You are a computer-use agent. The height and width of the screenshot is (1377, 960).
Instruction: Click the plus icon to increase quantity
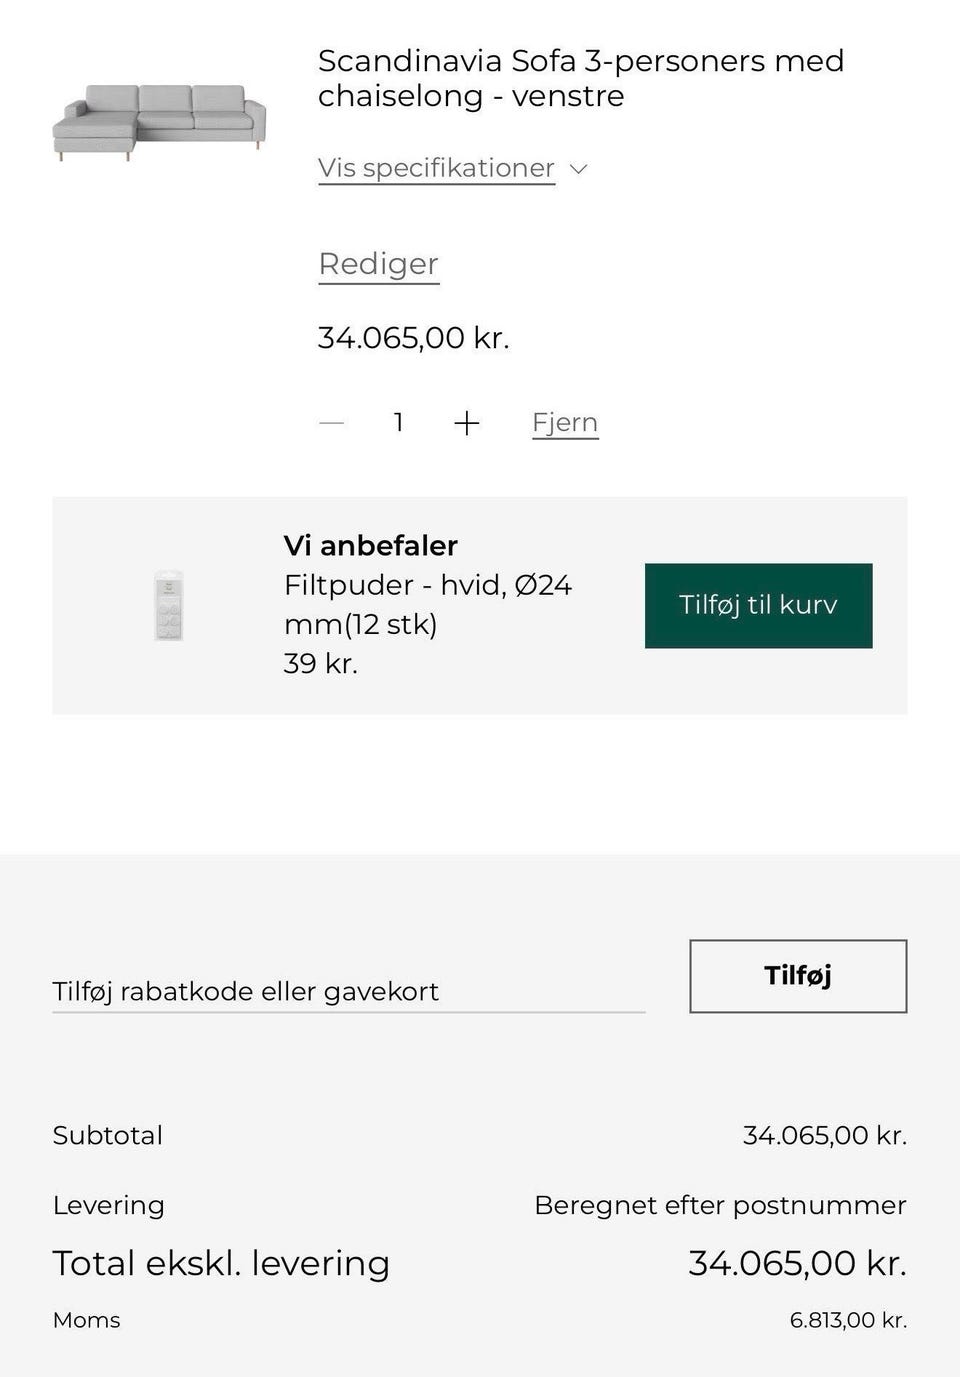467,422
